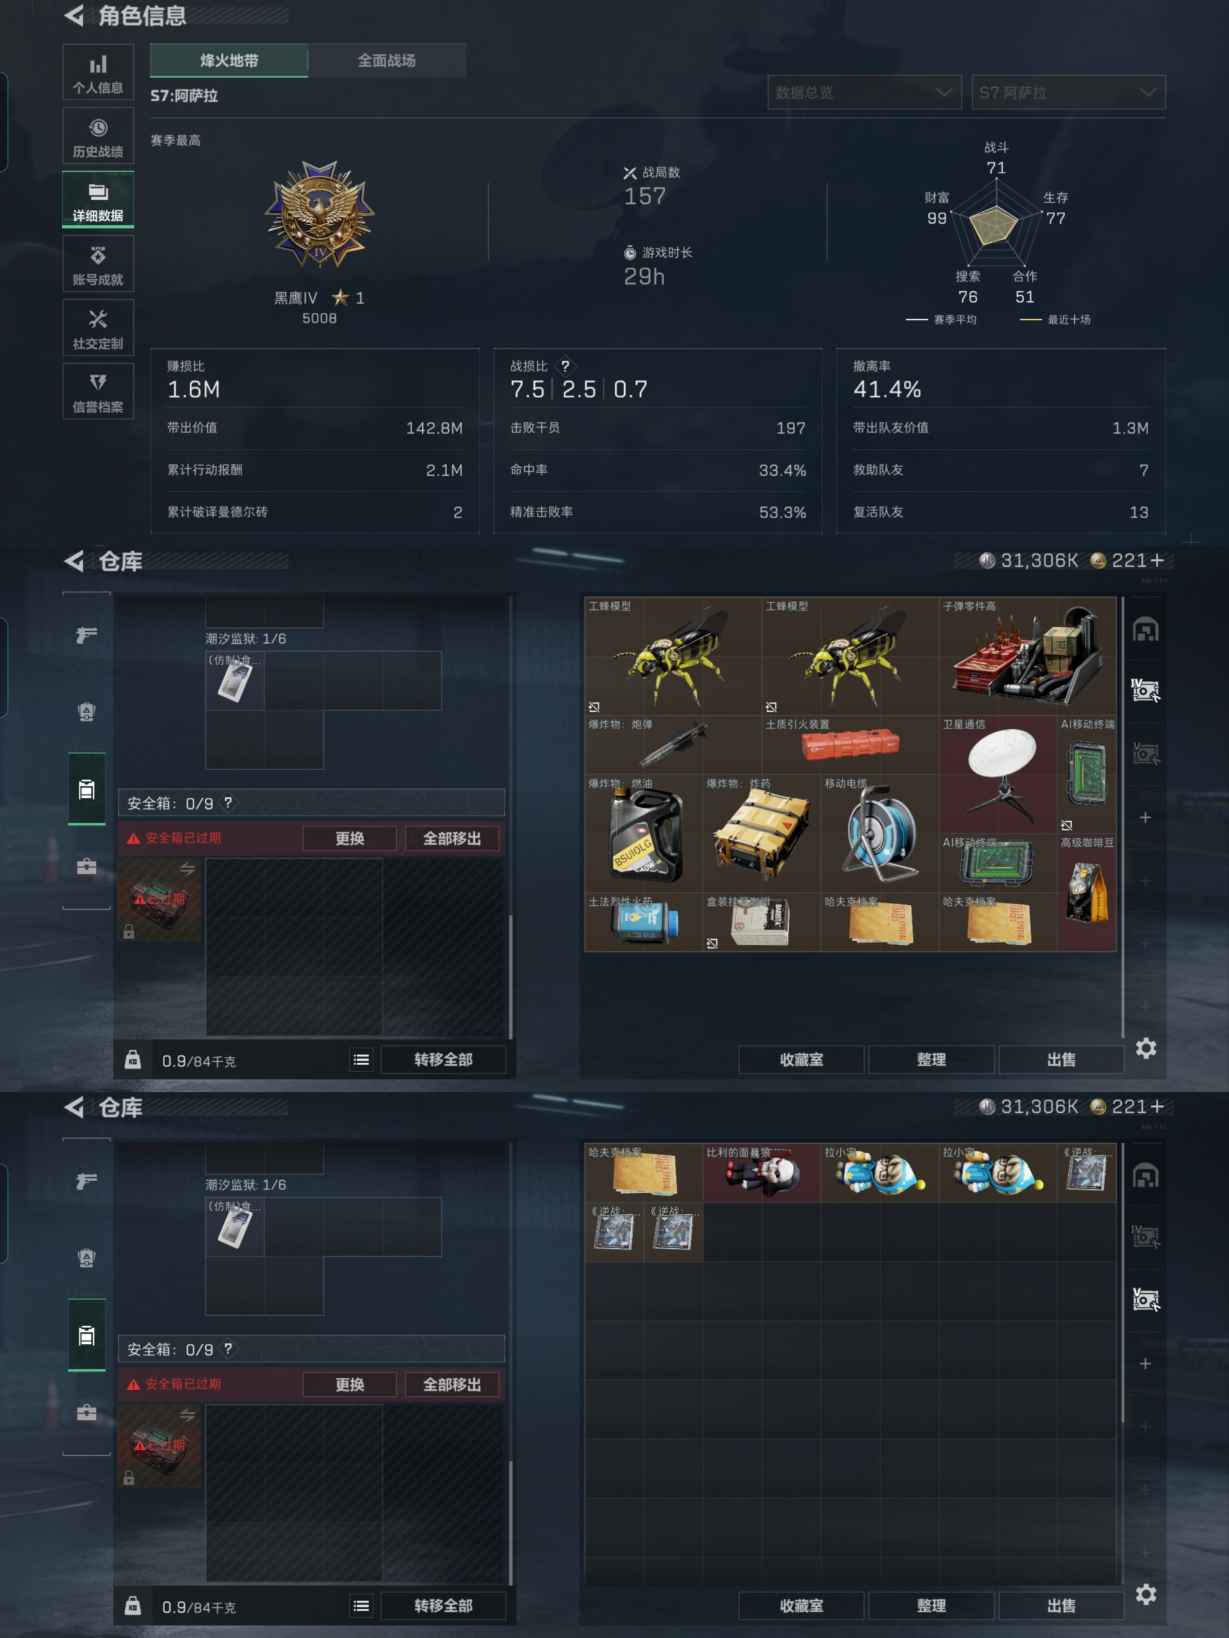Select the 卫星通信 satellite dish item

[998, 775]
